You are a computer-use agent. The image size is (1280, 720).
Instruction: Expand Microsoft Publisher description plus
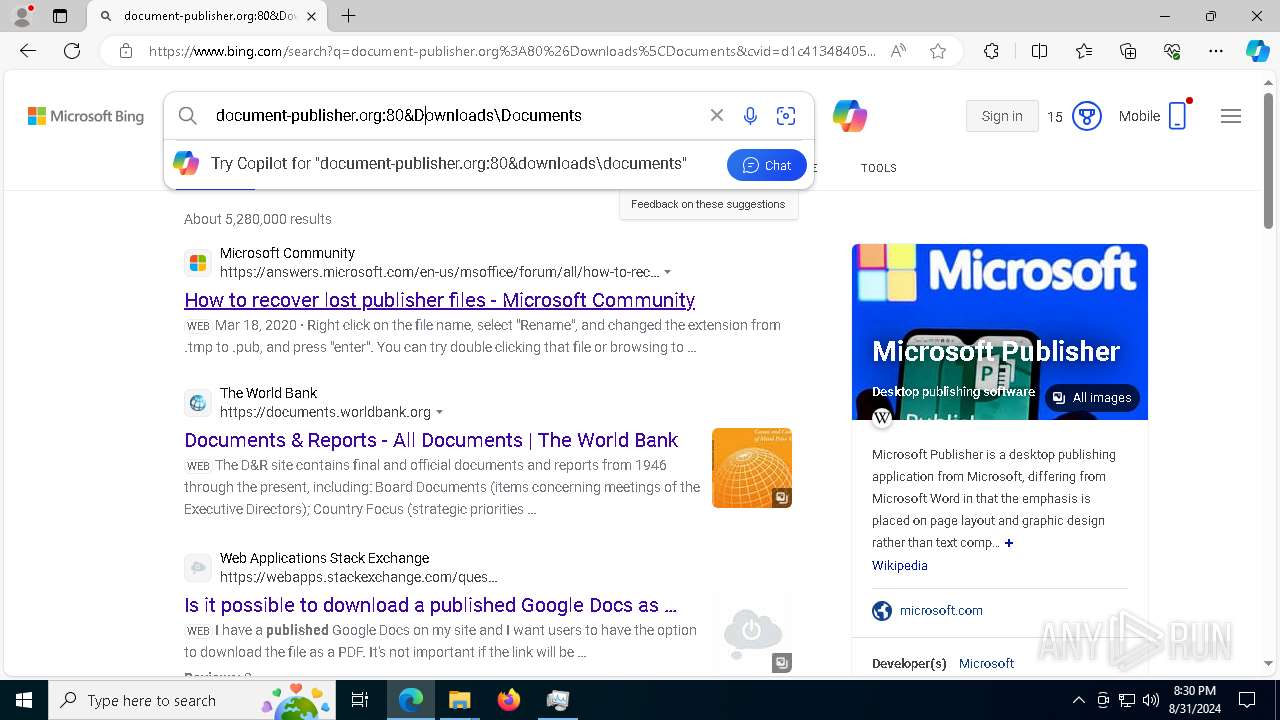point(1009,543)
